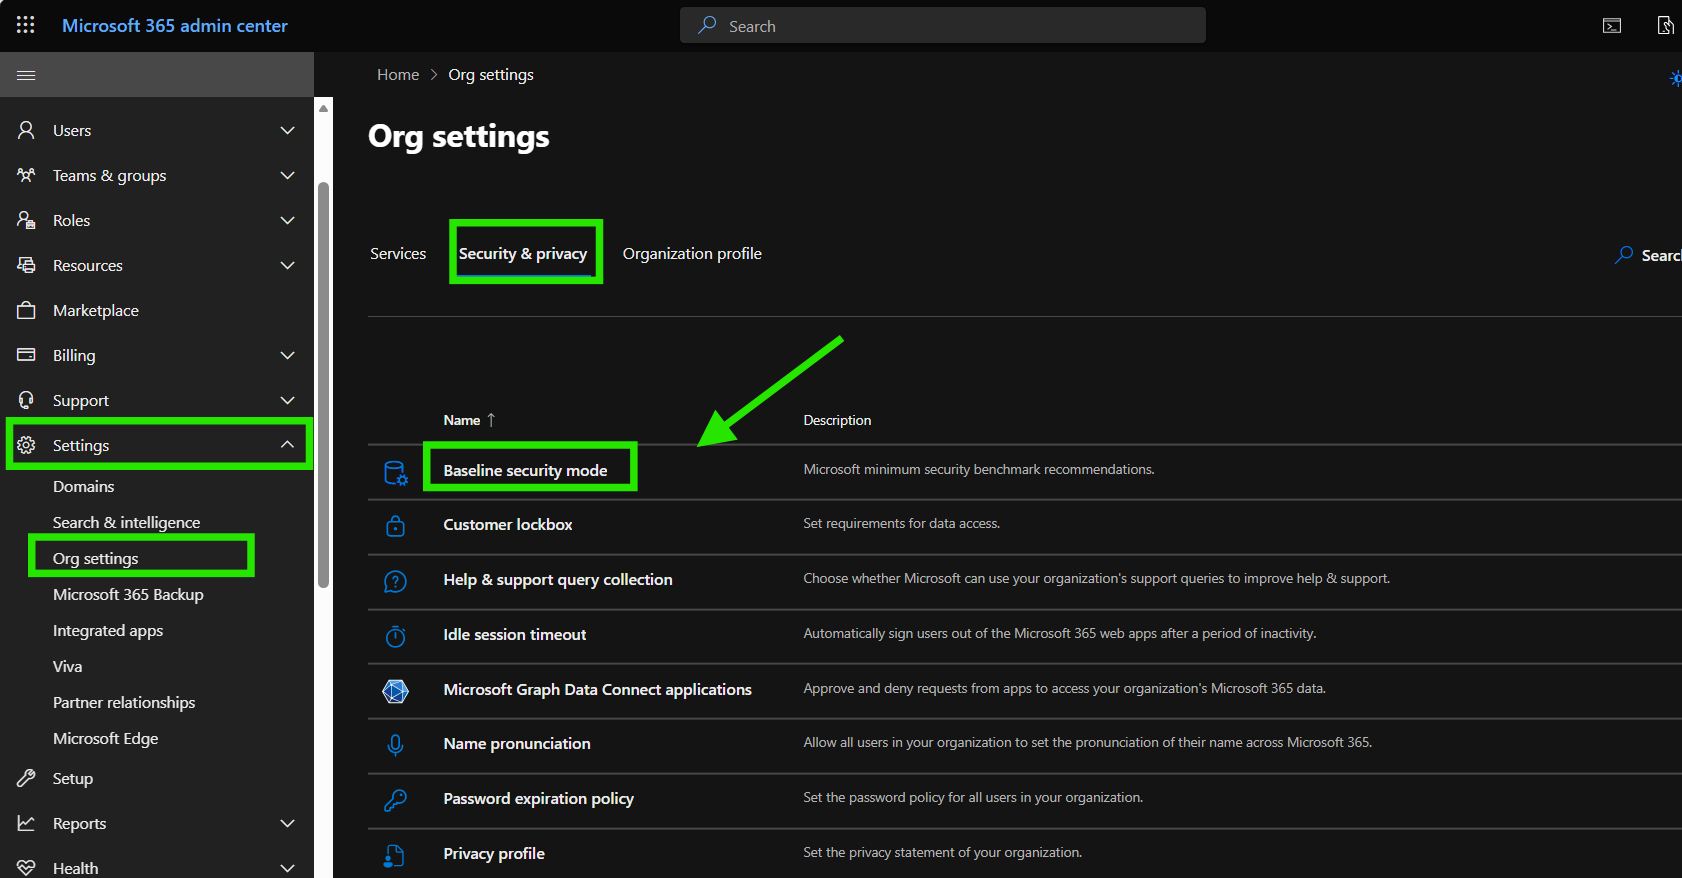Click the Health heart icon
The height and width of the screenshot is (878, 1682).
[x=26, y=868]
